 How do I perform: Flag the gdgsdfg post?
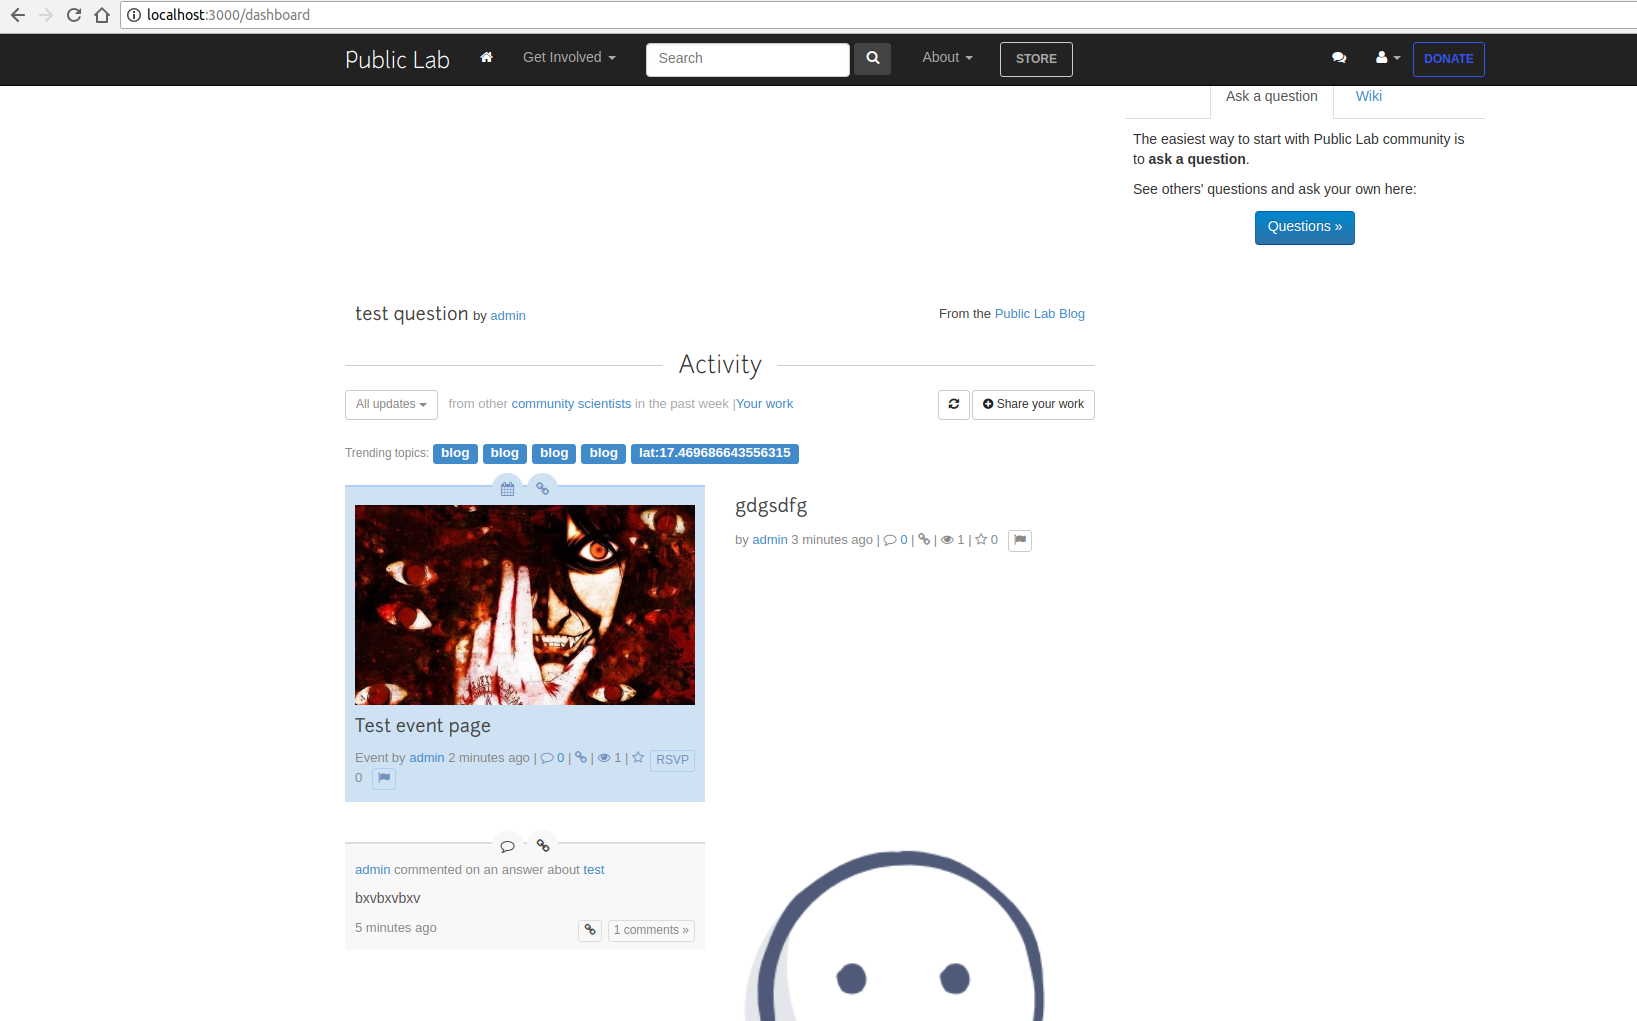pos(1019,540)
